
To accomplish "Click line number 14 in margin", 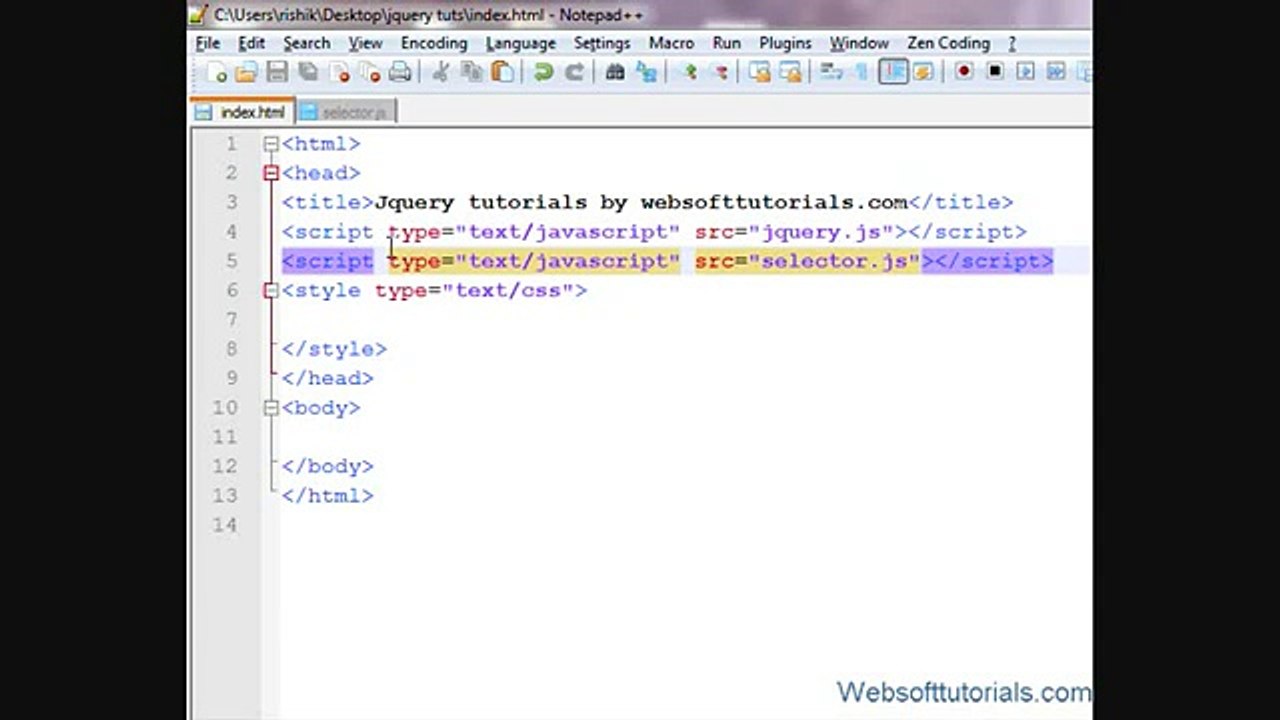I will pos(226,525).
